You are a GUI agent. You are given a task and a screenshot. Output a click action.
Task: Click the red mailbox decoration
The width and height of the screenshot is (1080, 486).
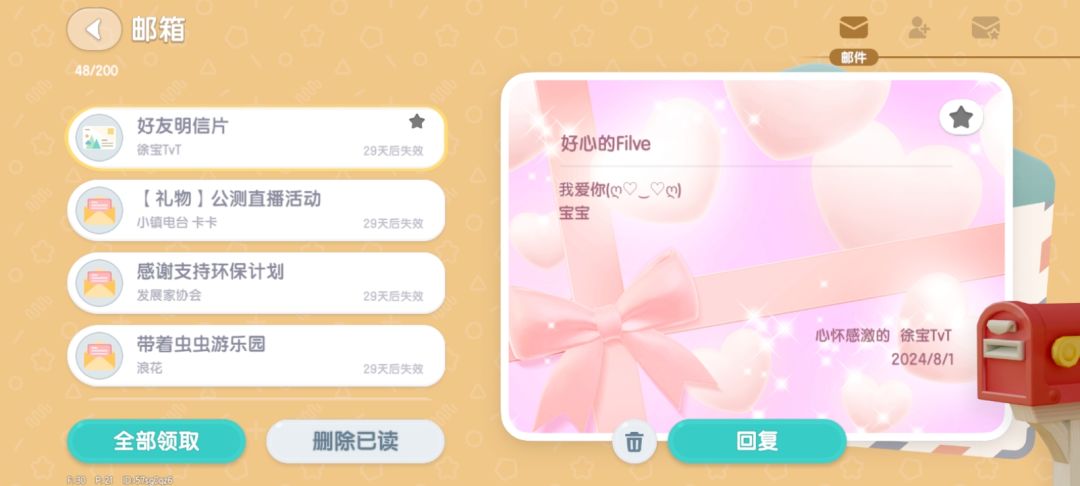[1028, 355]
